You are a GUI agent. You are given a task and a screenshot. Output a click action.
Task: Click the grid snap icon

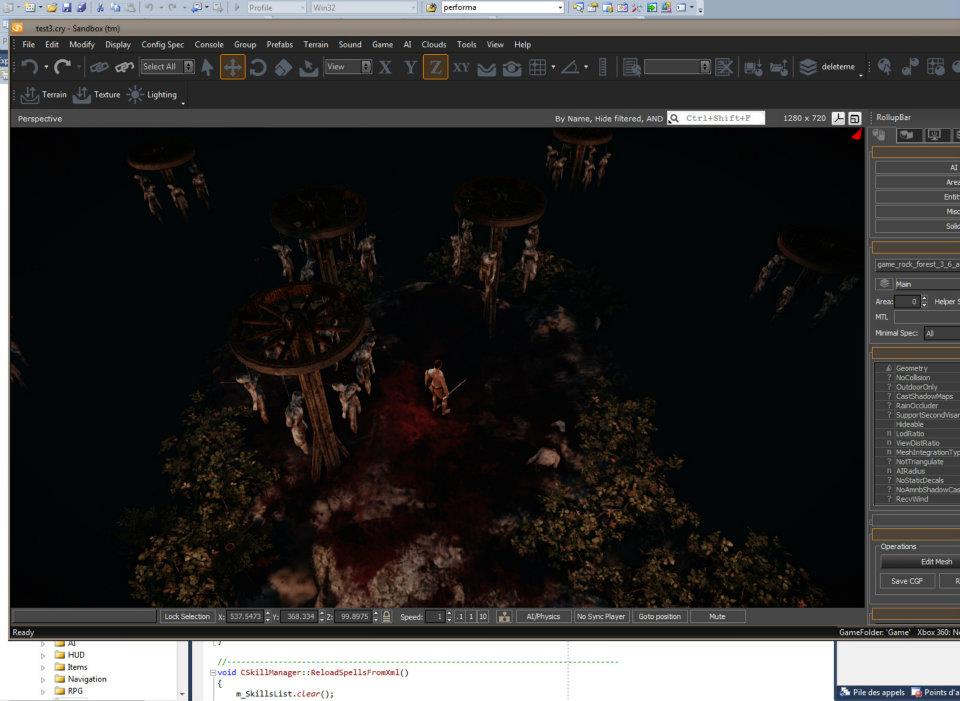click(x=538, y=67)
